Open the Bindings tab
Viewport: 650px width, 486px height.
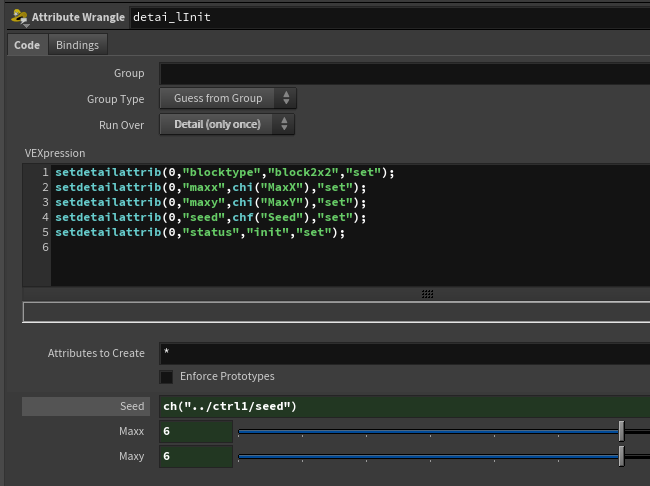pyautogui.click(x=78, y=45)
